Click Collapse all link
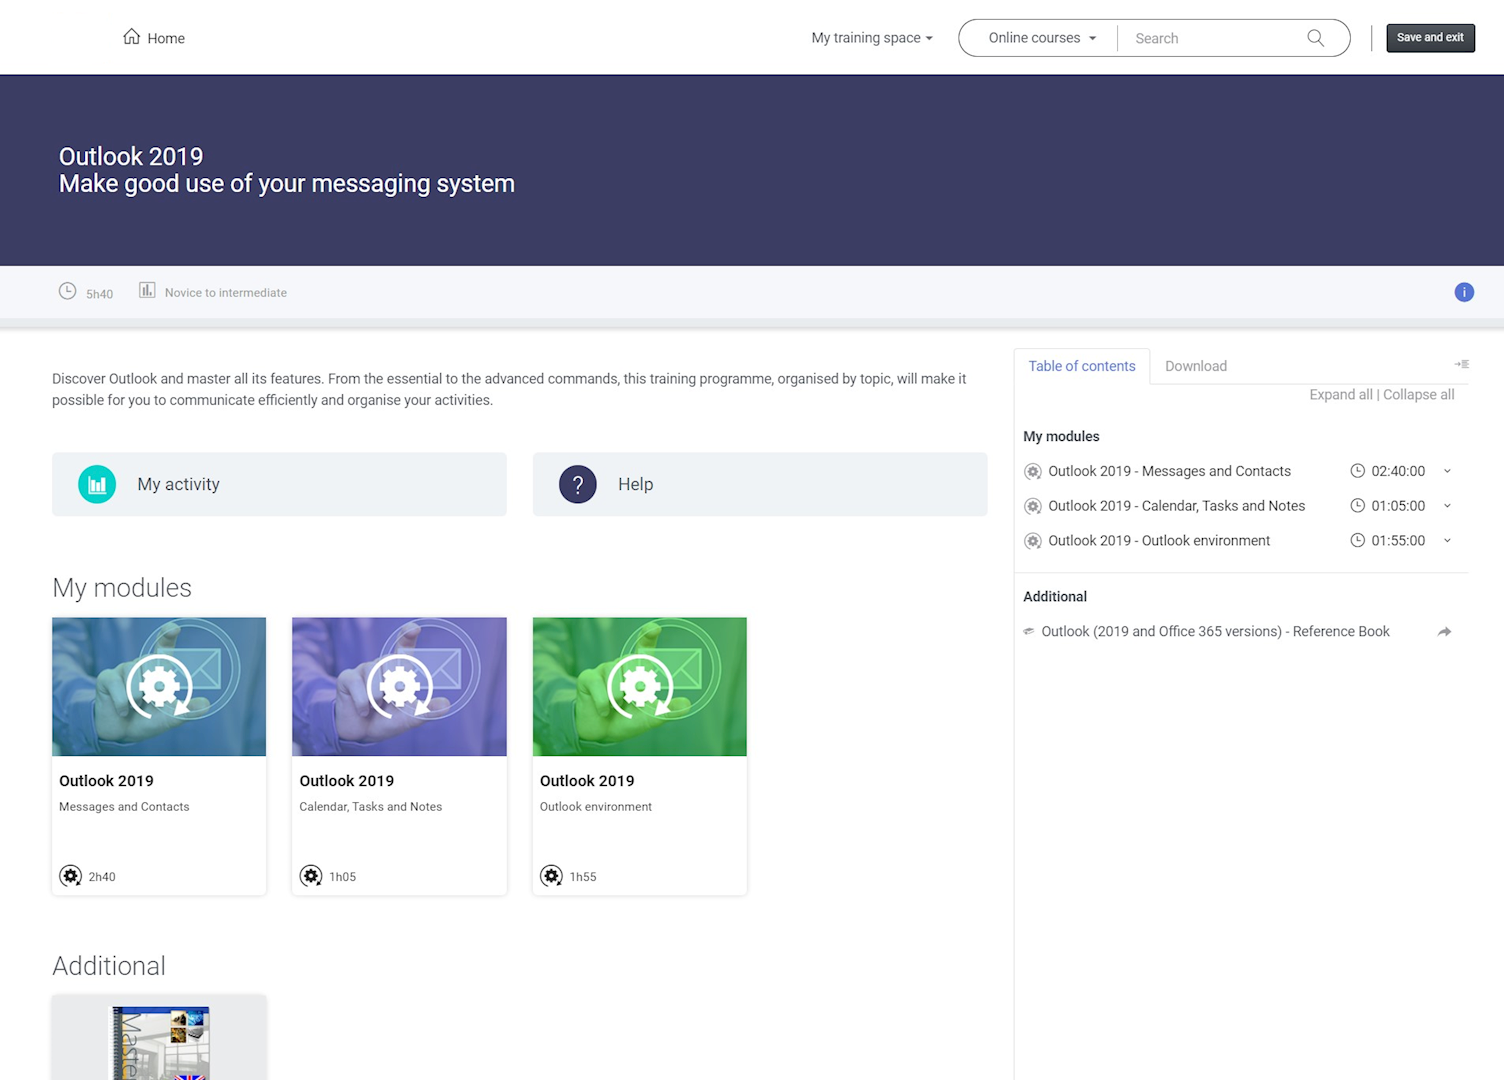Viewport: 1504px width, 1080px height. 1418,395
